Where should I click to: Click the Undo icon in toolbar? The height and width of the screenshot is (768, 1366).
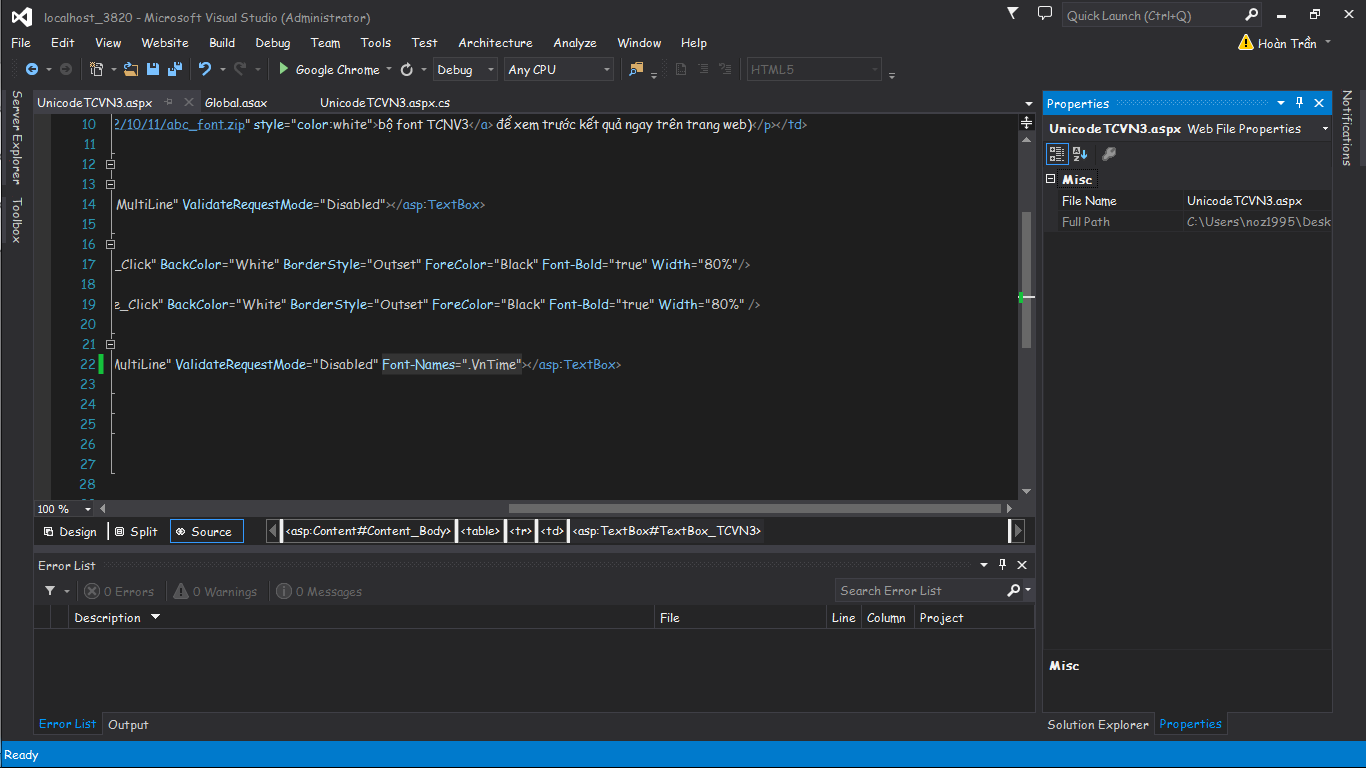[x=205, y=69]
